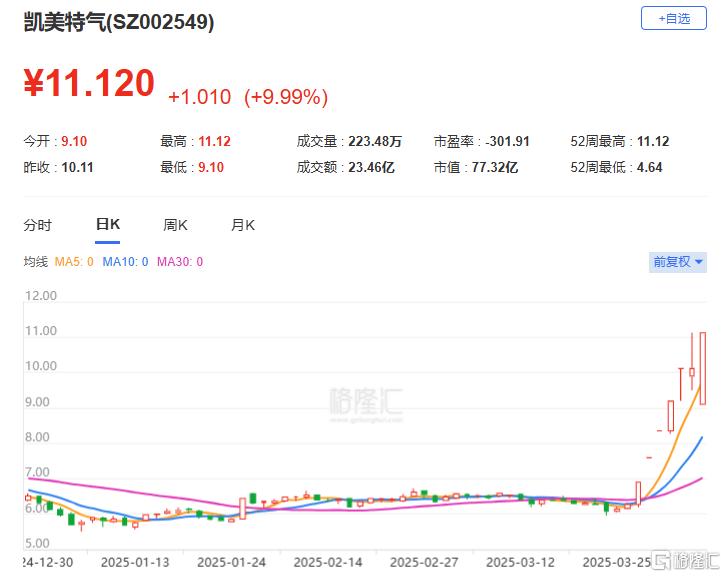Click the 成交量 value 223.48万
This screenshot has height=577, width=726.
click(375, 141)
